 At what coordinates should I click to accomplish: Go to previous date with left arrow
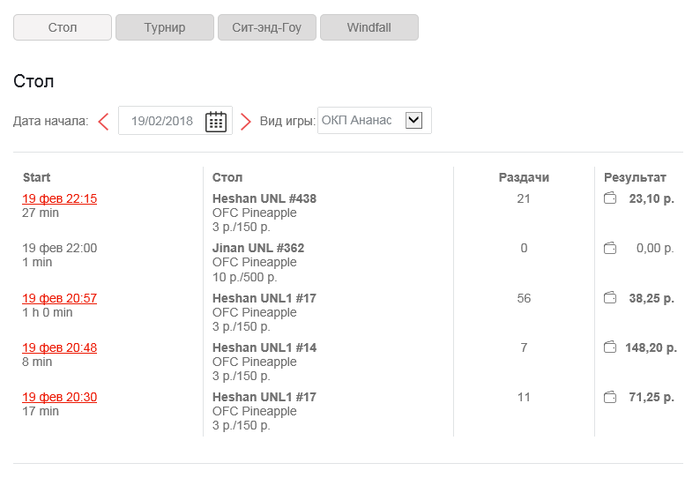103,121
